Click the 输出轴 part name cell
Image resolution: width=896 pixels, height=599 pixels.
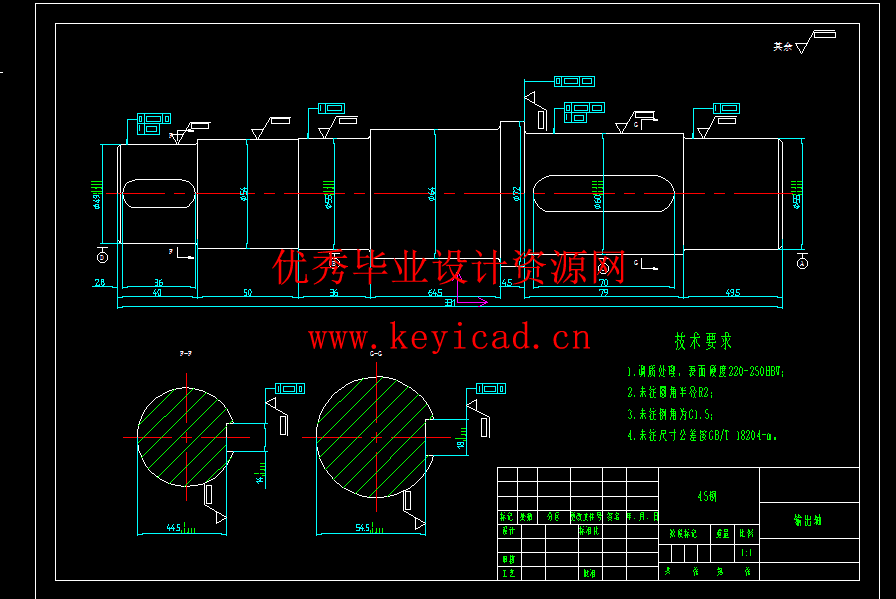point(808,520)
